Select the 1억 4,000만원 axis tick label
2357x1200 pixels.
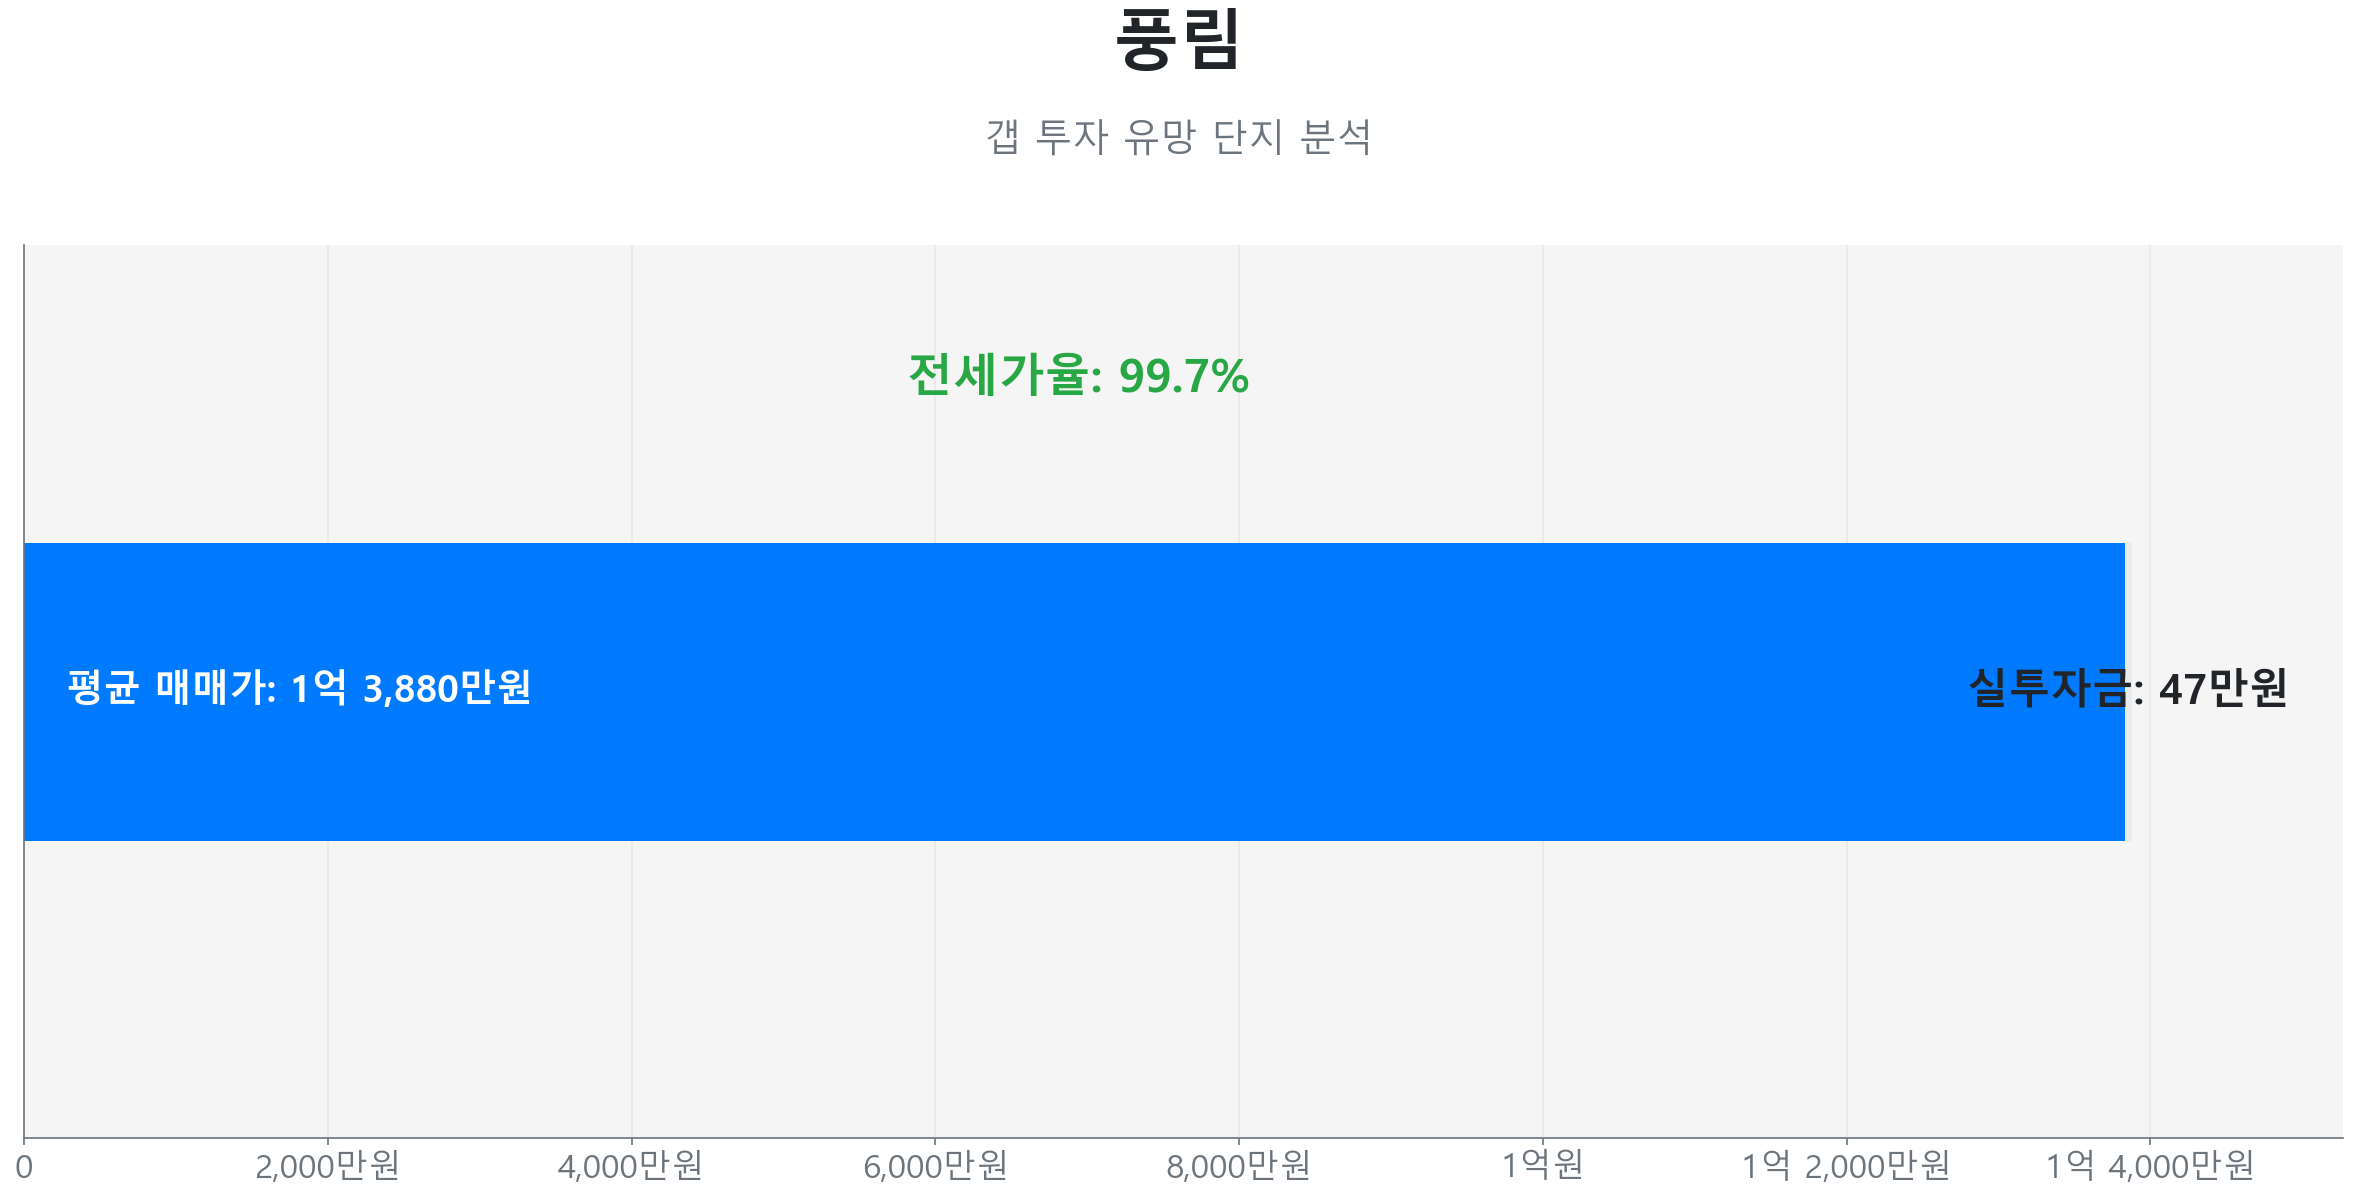click(2150, 1166)
